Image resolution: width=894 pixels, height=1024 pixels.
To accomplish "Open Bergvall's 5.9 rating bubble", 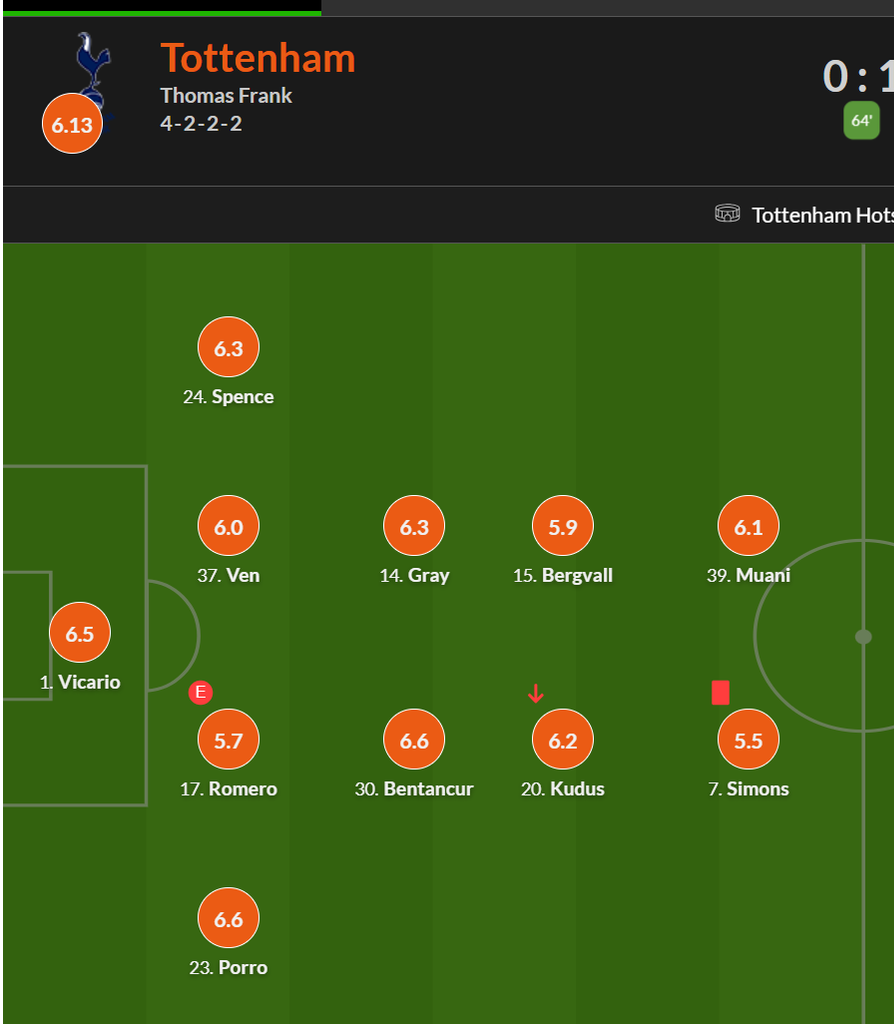I will pos(563,527).
